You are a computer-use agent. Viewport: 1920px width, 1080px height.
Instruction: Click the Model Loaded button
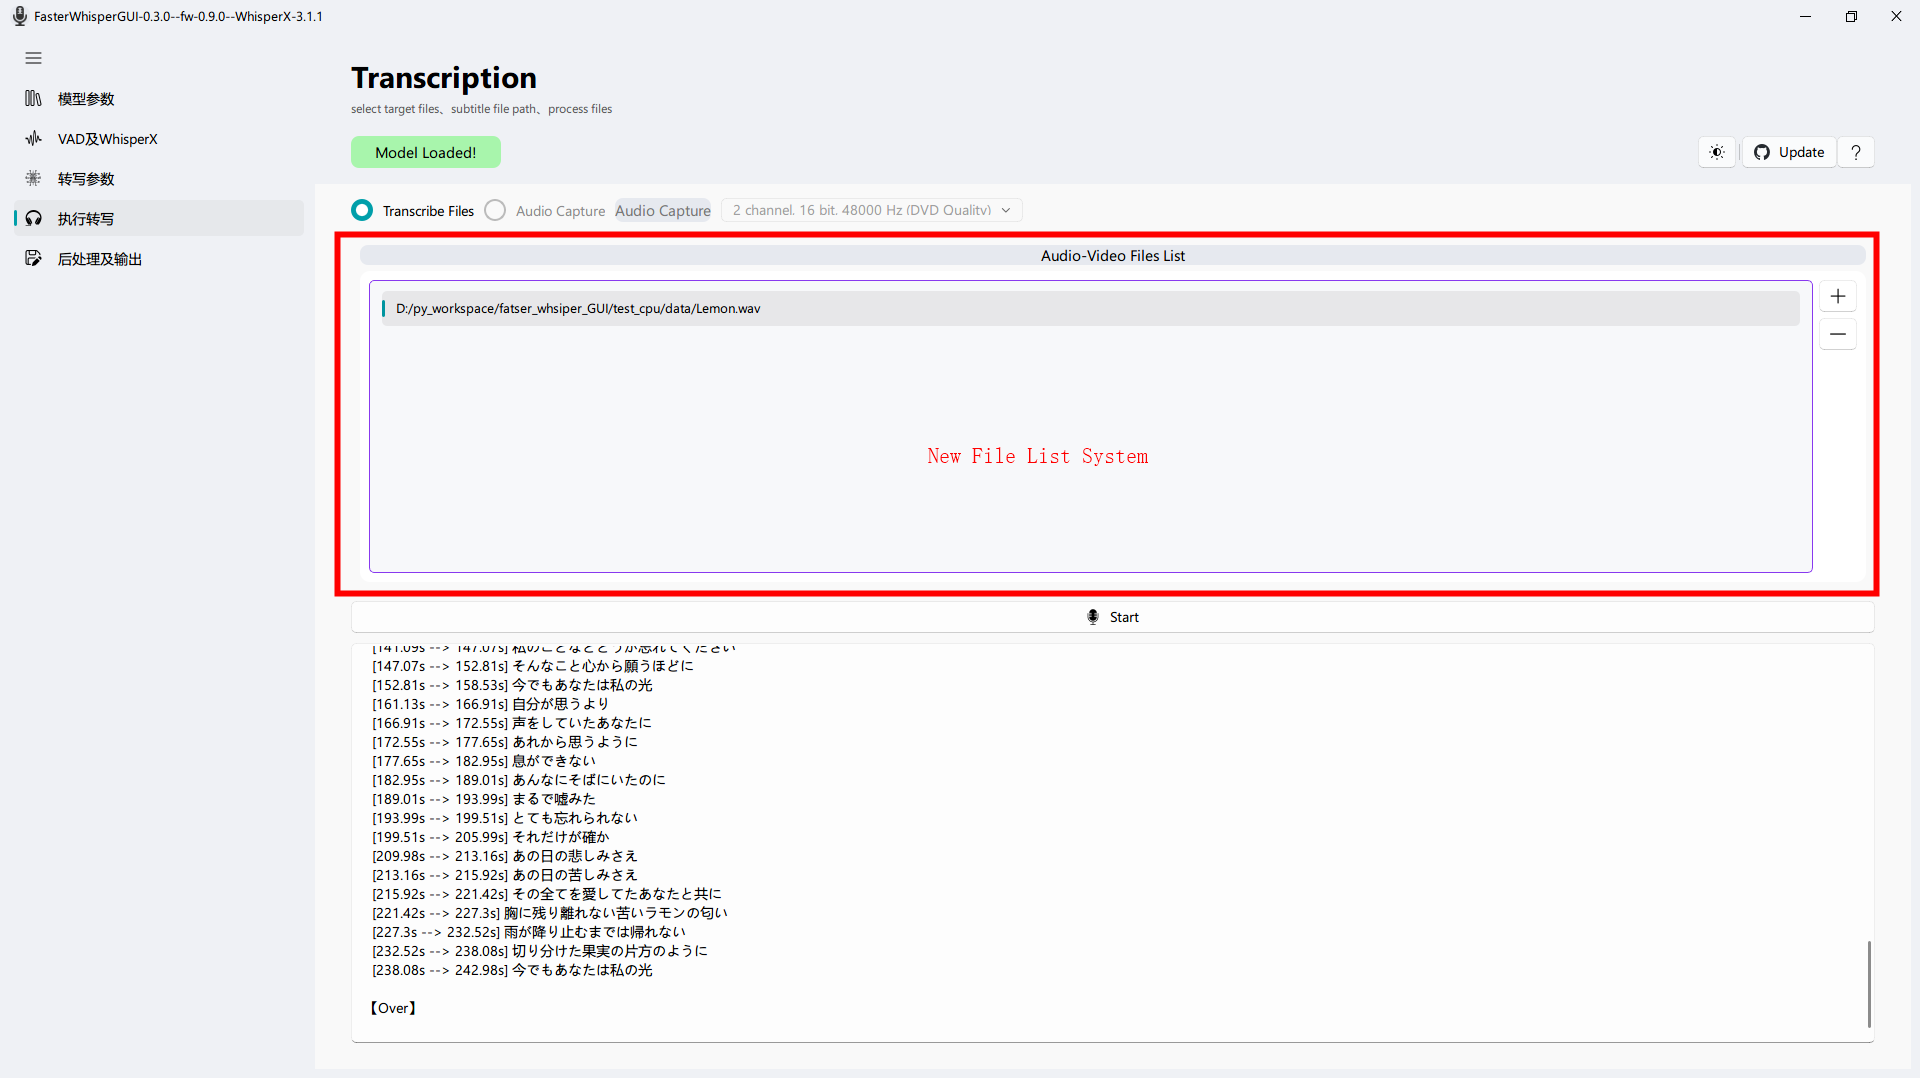[x=425, y=152]
